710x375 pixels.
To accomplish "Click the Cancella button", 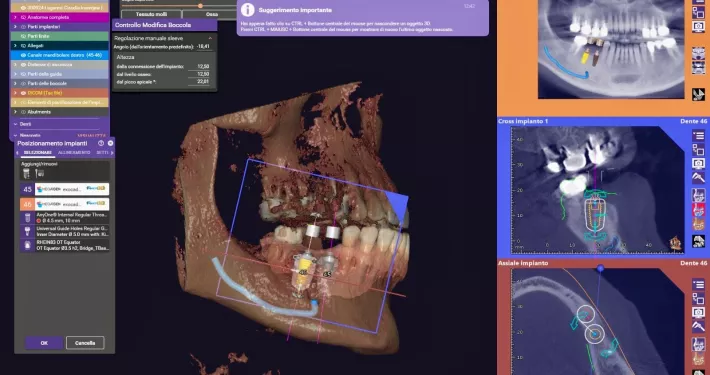I will (85, 343).
